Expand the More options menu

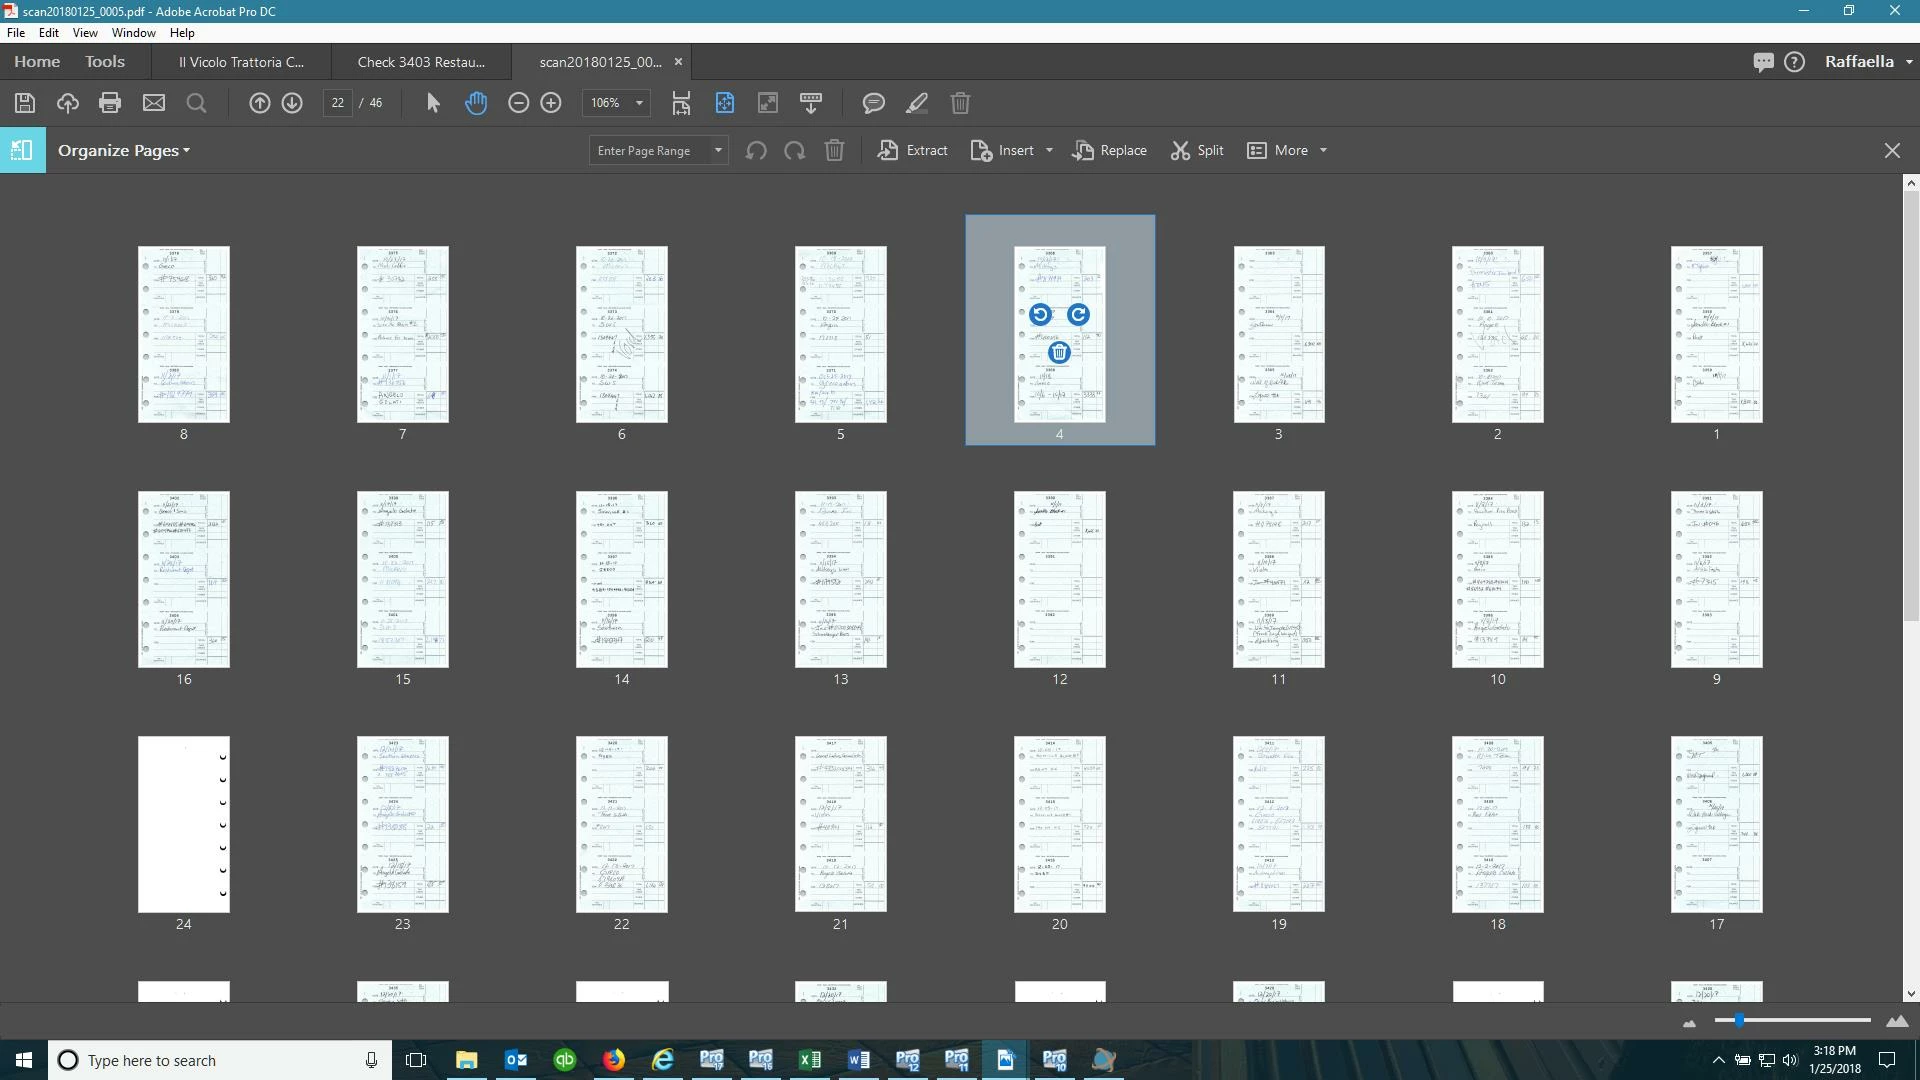coord(1289,151)
